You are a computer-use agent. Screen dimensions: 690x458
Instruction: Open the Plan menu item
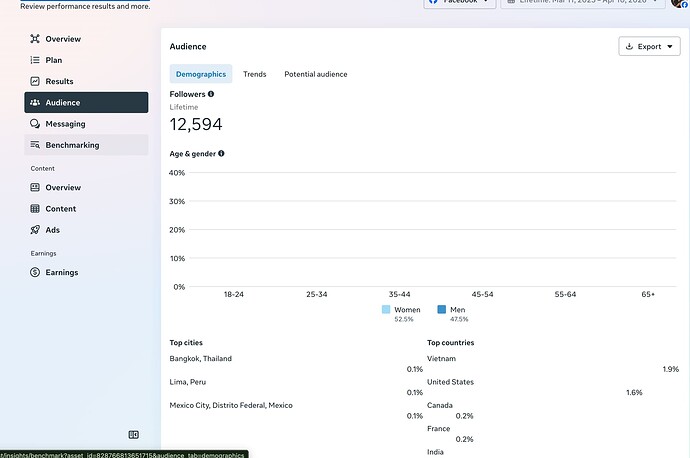coord(86,60)
